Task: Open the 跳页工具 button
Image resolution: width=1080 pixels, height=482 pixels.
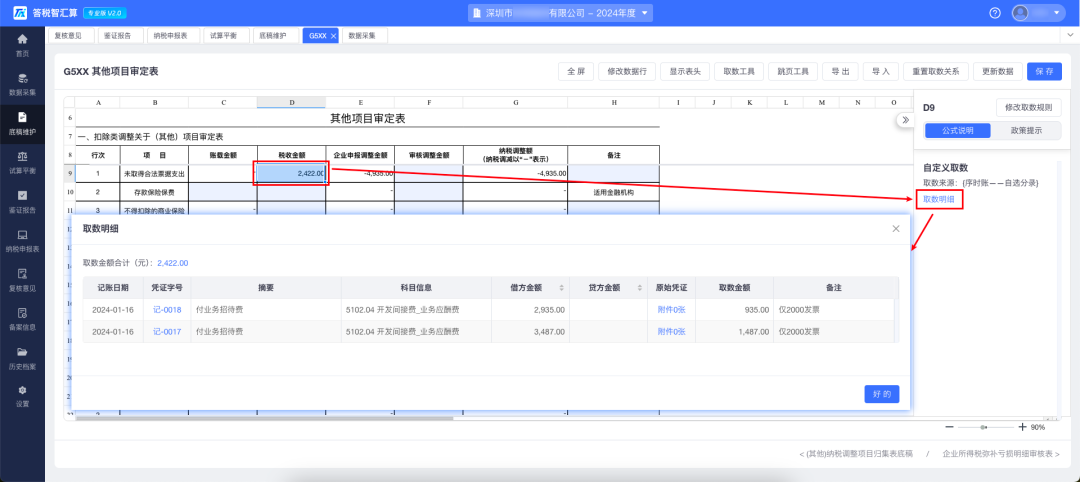Action: click(793, 72)
